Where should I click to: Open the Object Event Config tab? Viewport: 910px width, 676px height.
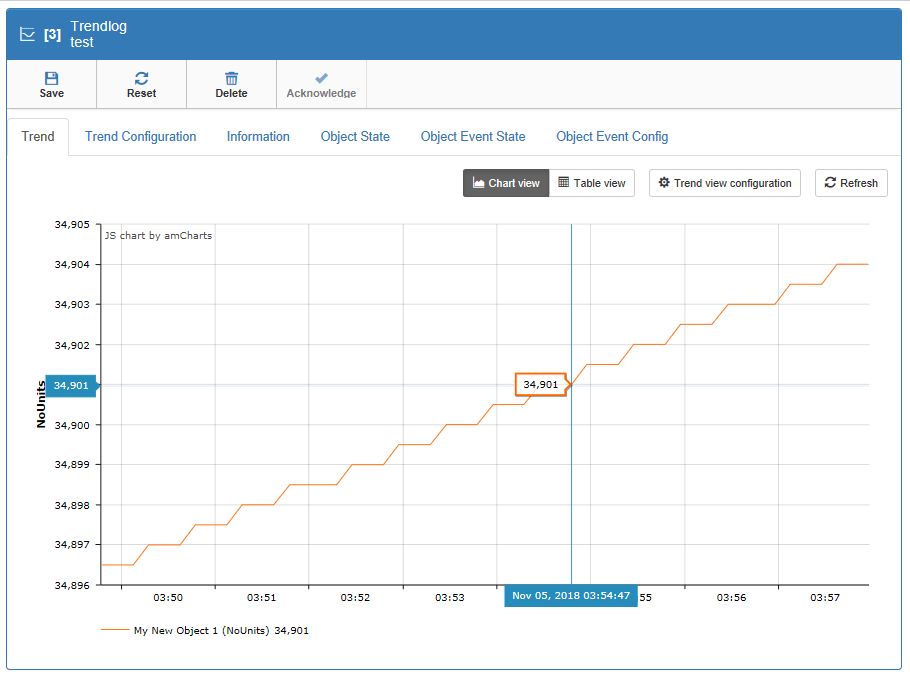[612, 137]
